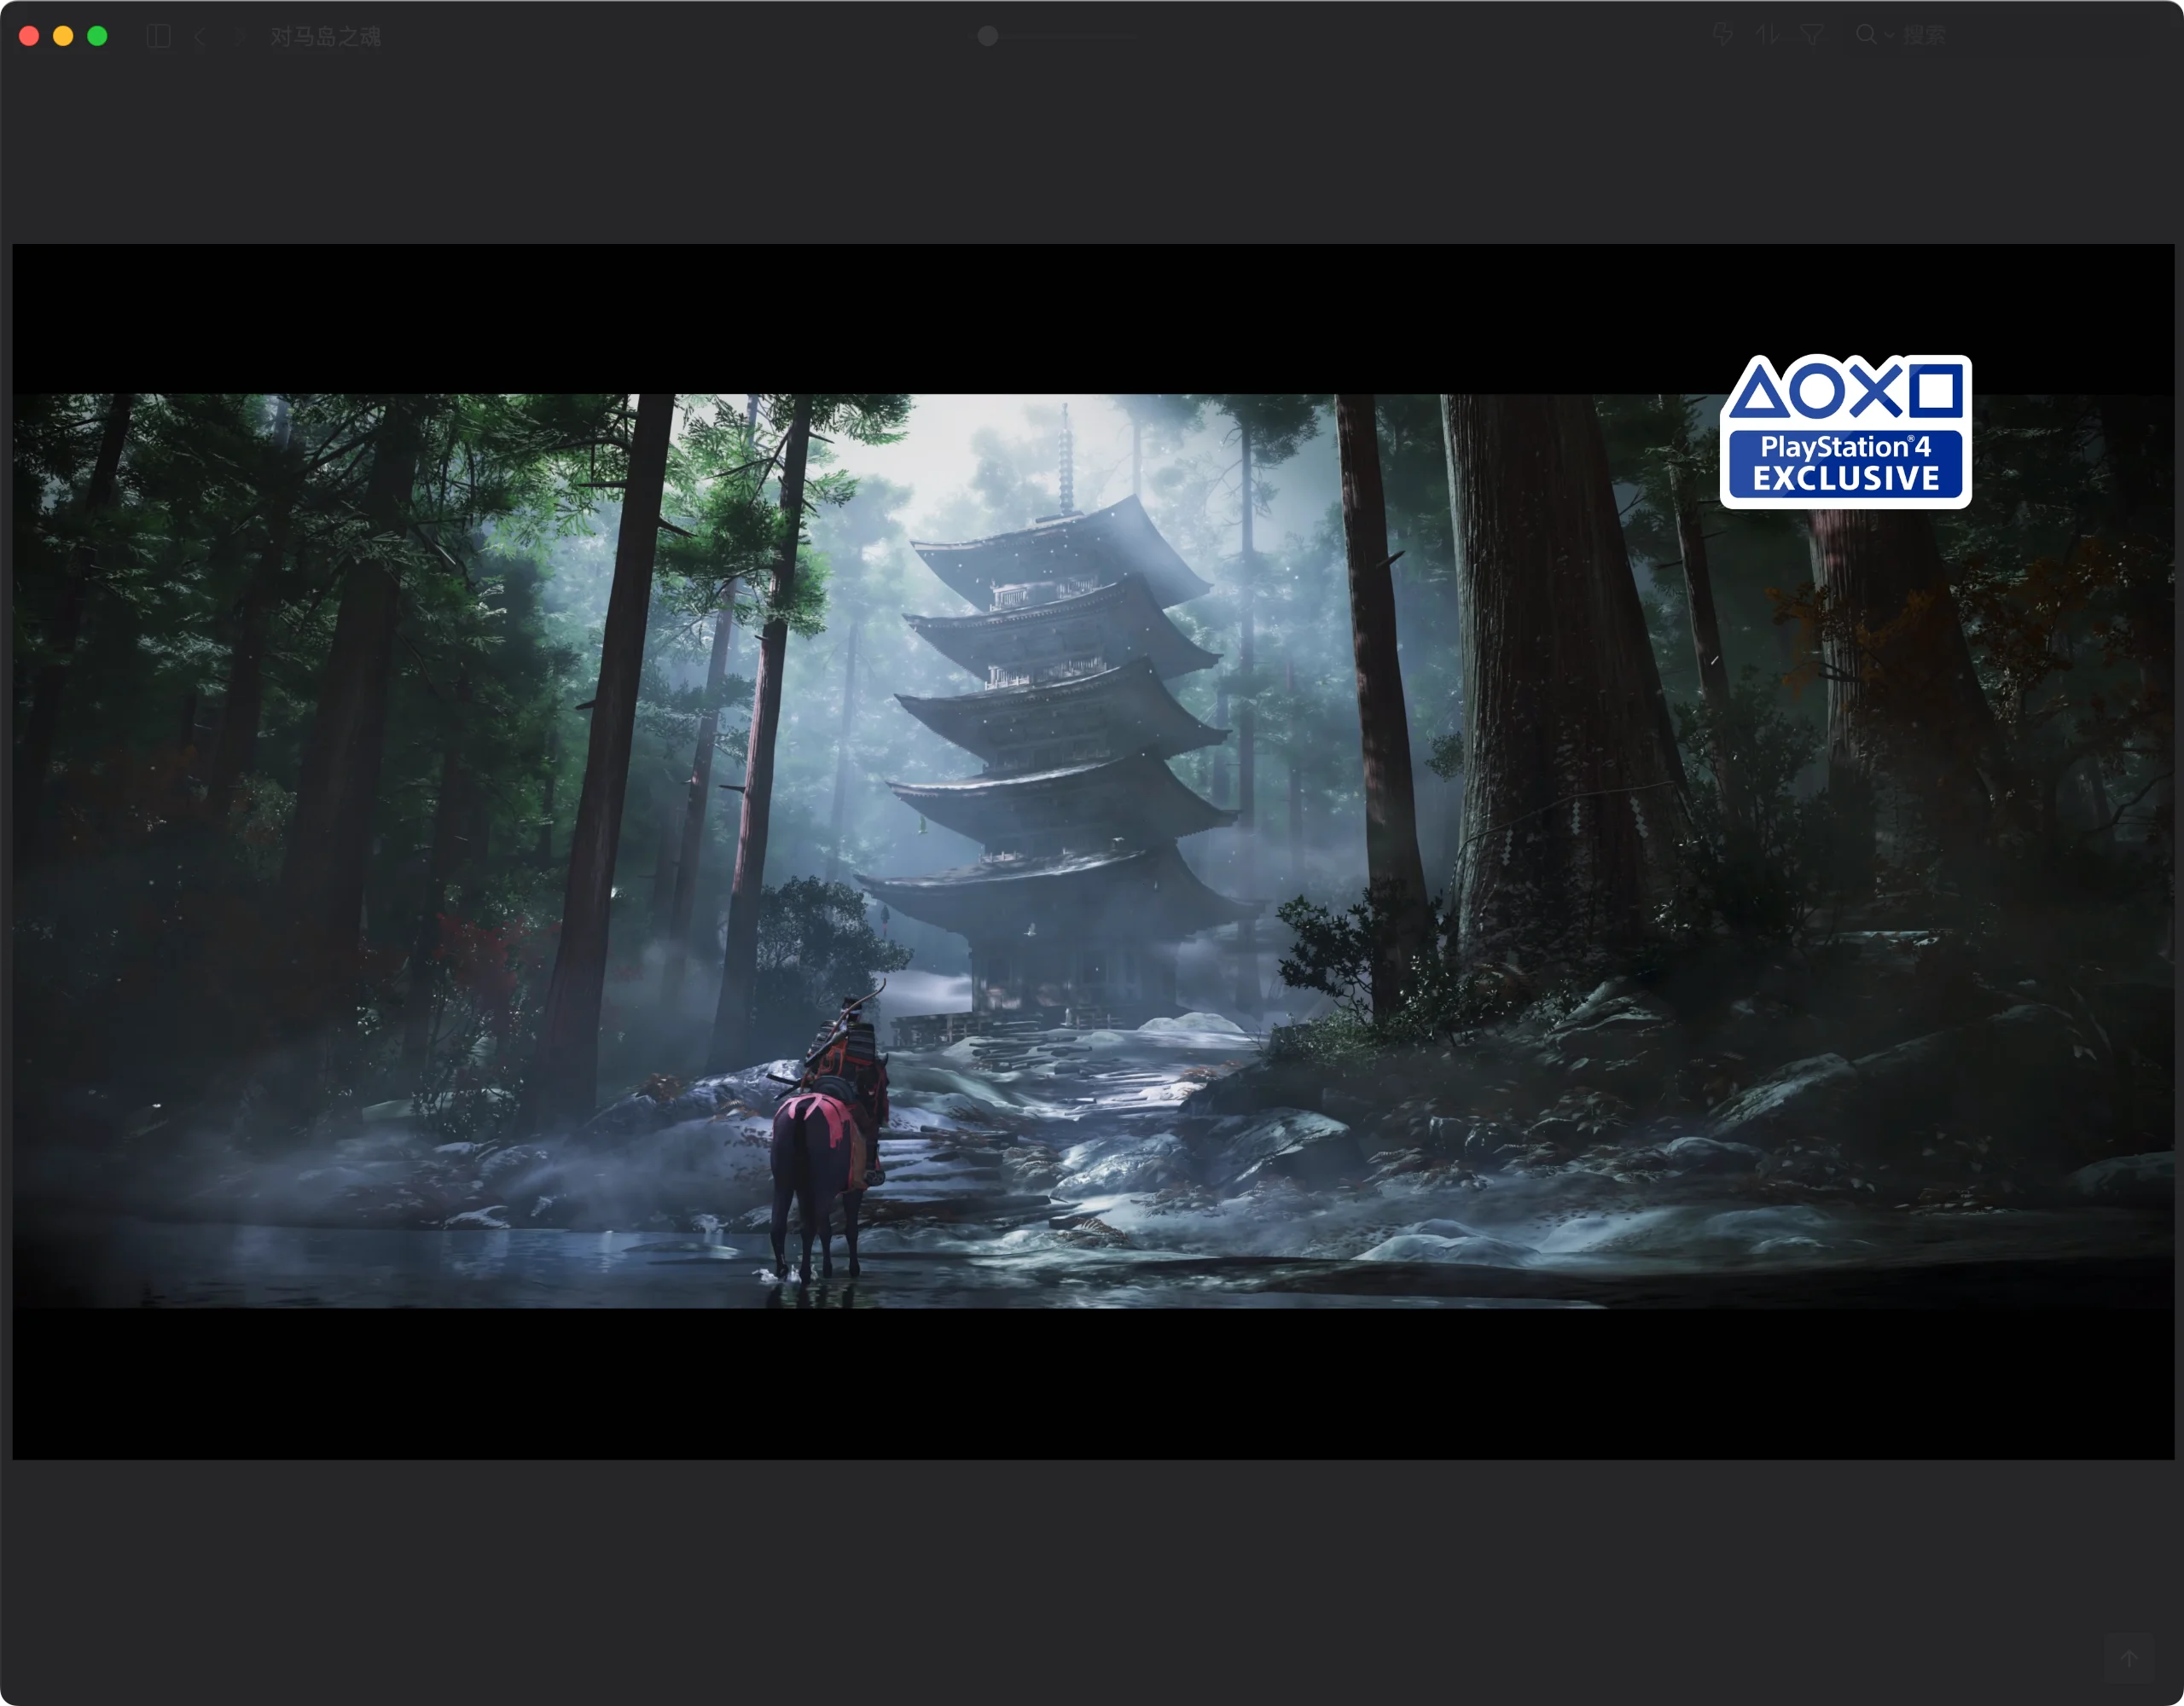Image resolution: width=2184 pixels, height=1706 pixels.
Task: Expand the search options chevron
Action: tap(1889, 36)
